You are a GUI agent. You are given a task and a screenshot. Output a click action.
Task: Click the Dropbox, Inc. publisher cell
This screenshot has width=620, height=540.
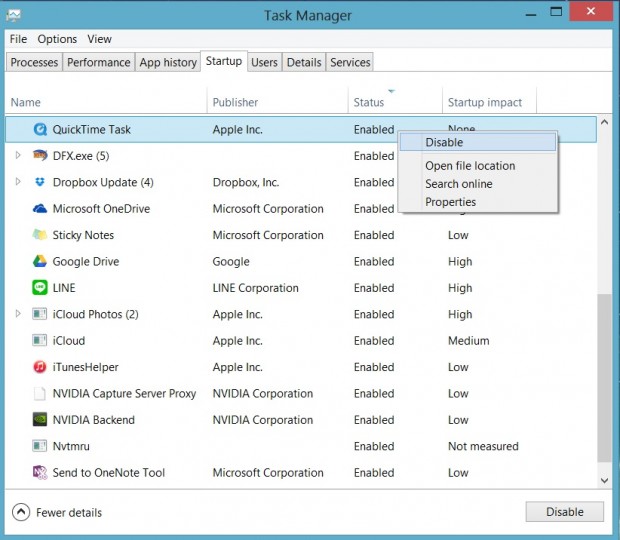246,182
